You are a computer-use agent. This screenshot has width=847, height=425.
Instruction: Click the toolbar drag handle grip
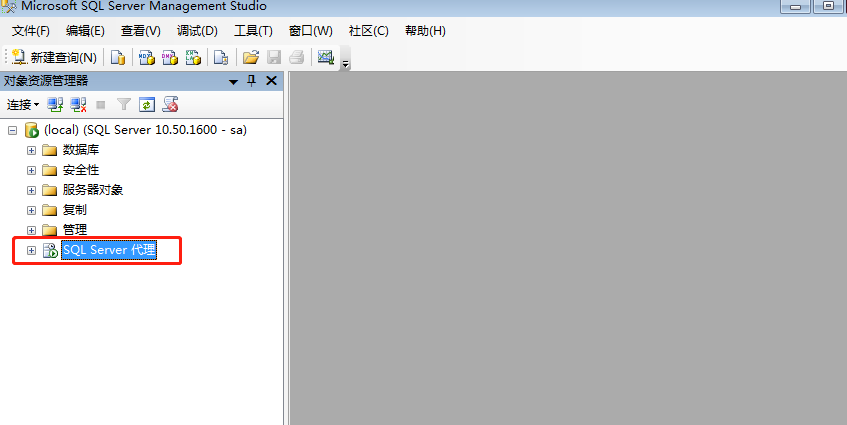coord(6,57)
